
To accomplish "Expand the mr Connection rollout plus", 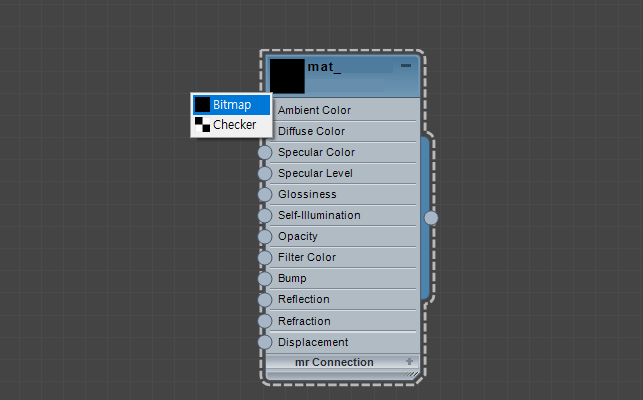I will pos(409,361).
